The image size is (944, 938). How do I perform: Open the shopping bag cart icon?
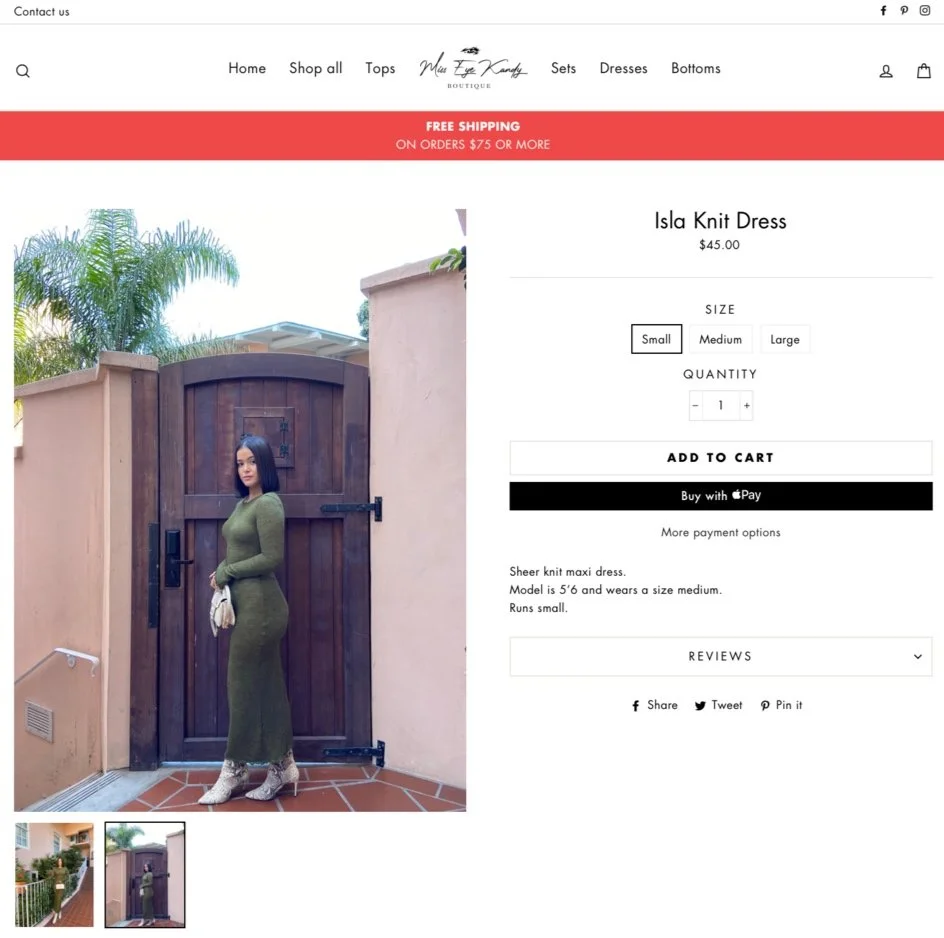point(924,70)
